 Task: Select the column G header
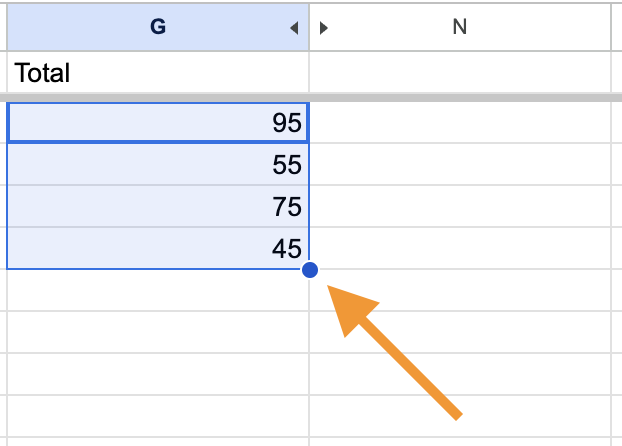[x=157, y=27]
